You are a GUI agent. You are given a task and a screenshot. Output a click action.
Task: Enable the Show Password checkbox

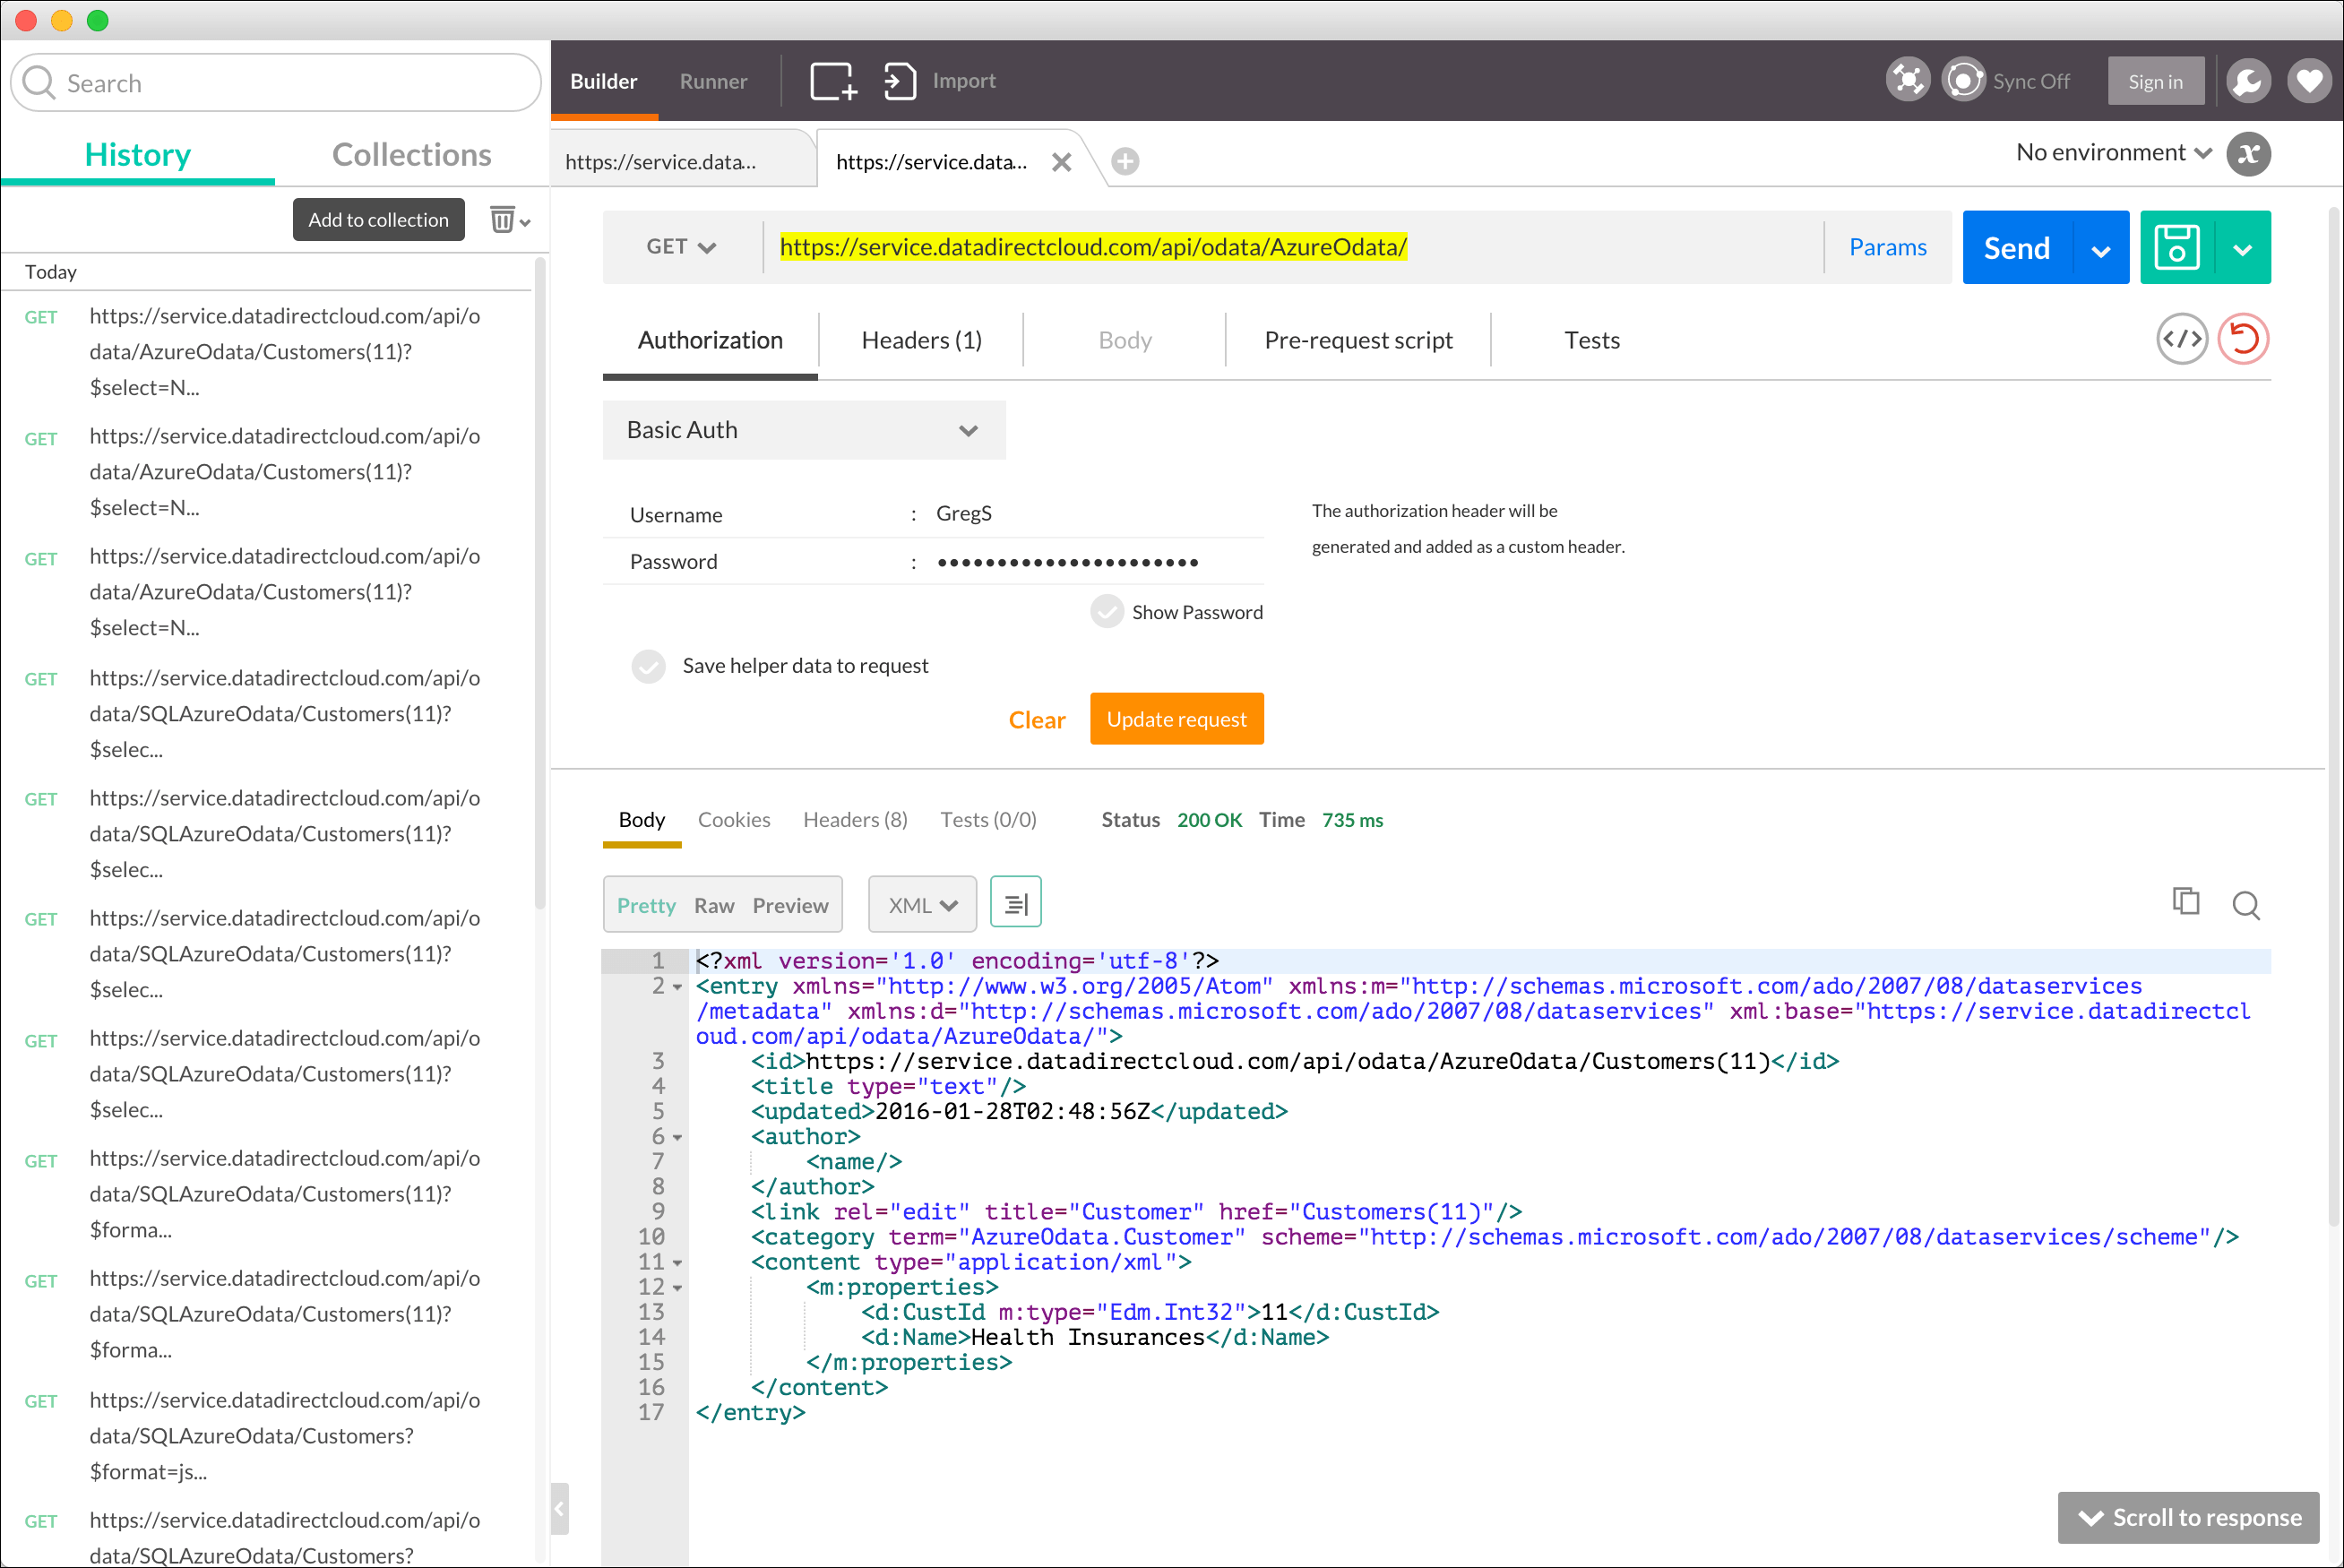(x=1107, y=612)
